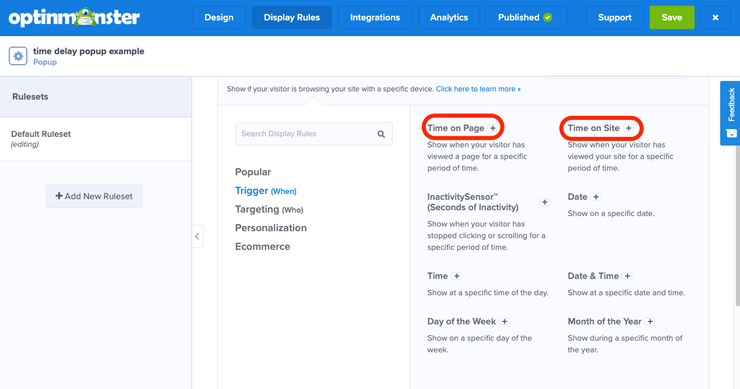Select the Time on Page rule title
Screen dimensions: 740x389
[x=456, y=128]
